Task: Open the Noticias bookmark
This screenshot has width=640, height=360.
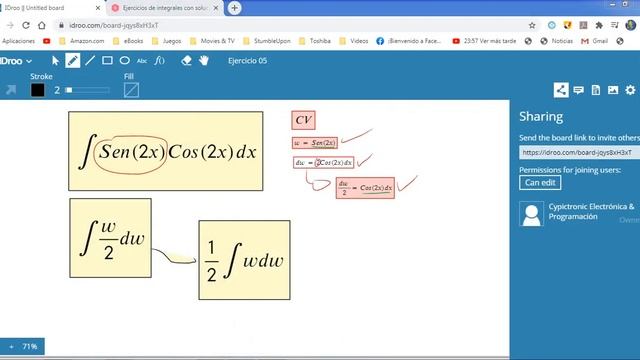Action: tap(557, 41)
